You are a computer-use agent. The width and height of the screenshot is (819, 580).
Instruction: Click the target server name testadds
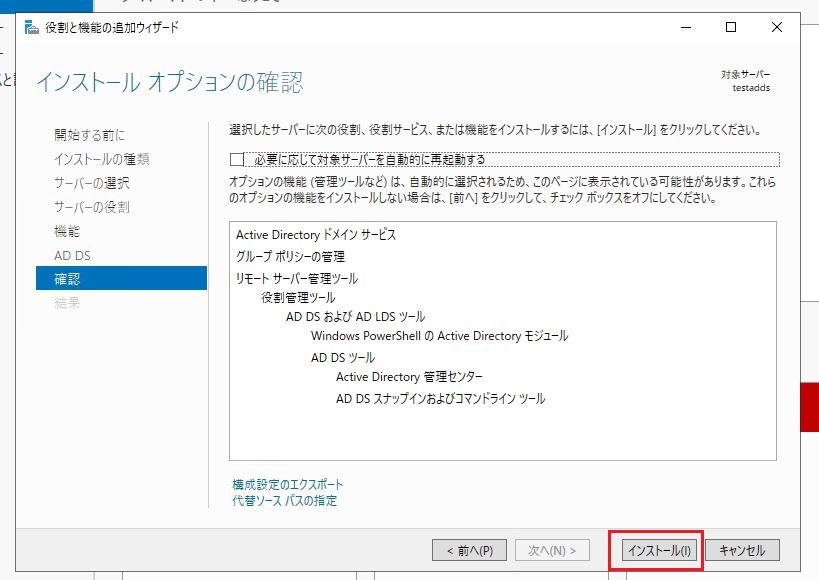(751, 88)
